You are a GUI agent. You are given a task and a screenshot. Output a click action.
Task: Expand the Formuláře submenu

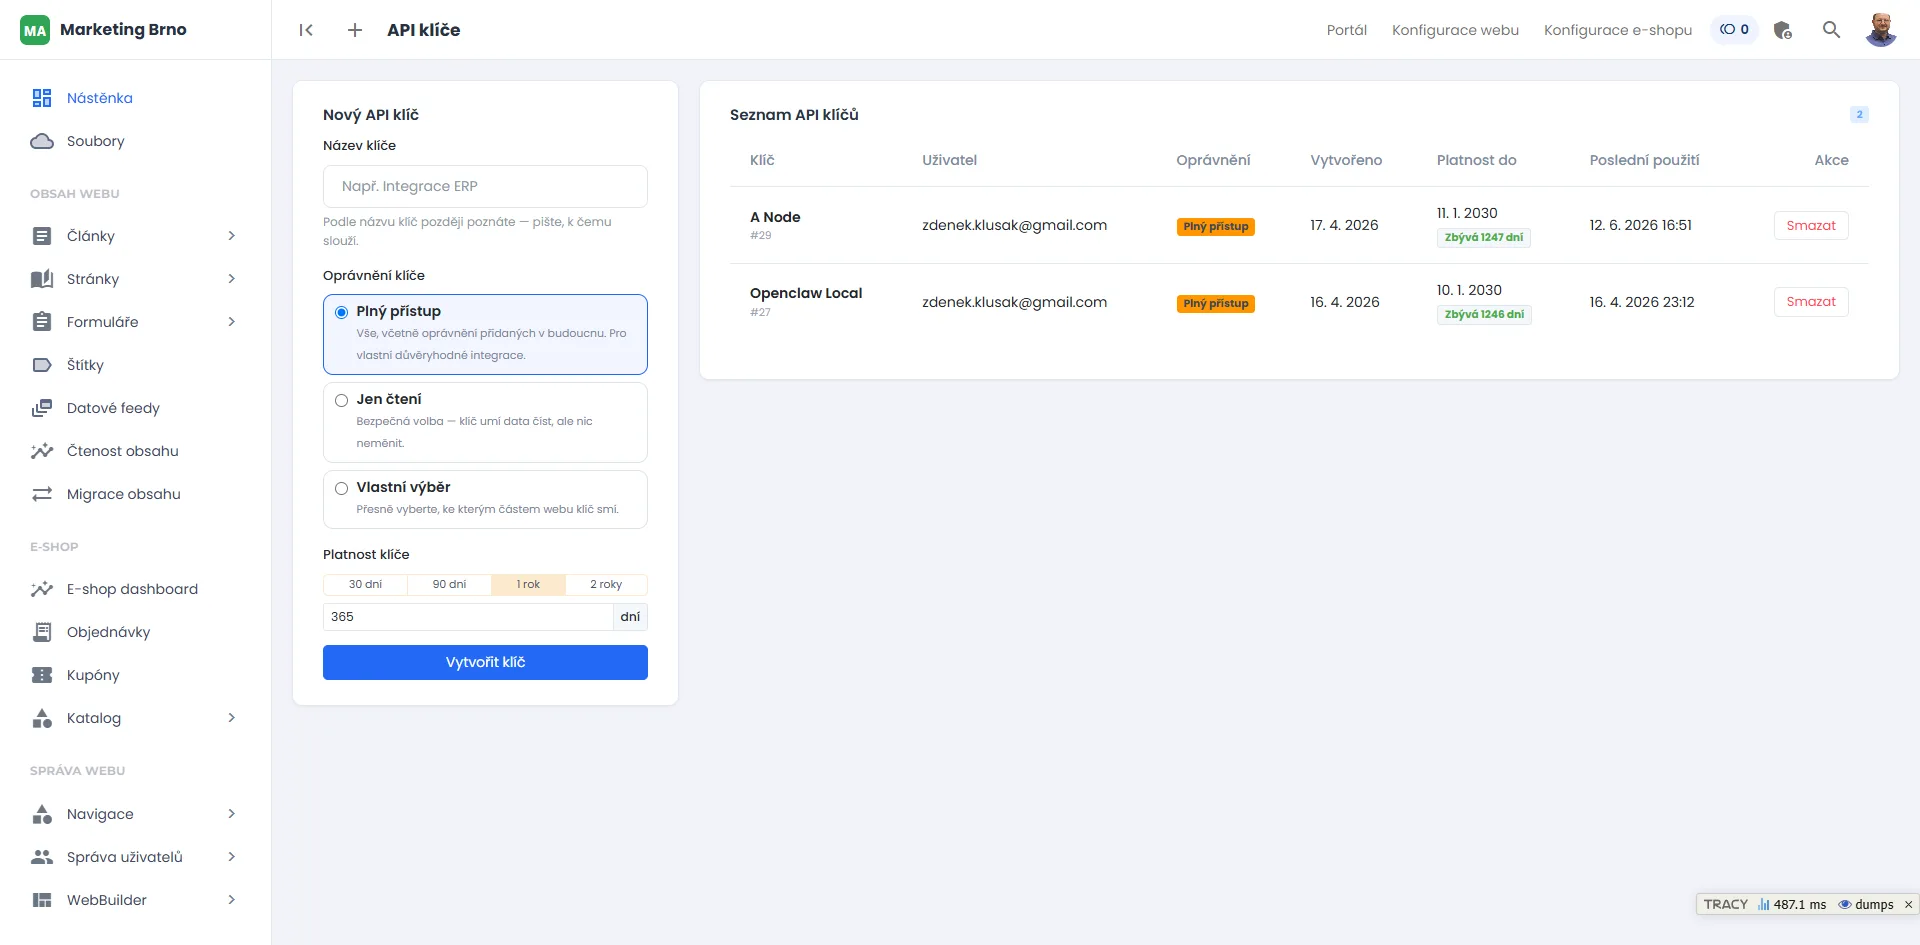231,322
